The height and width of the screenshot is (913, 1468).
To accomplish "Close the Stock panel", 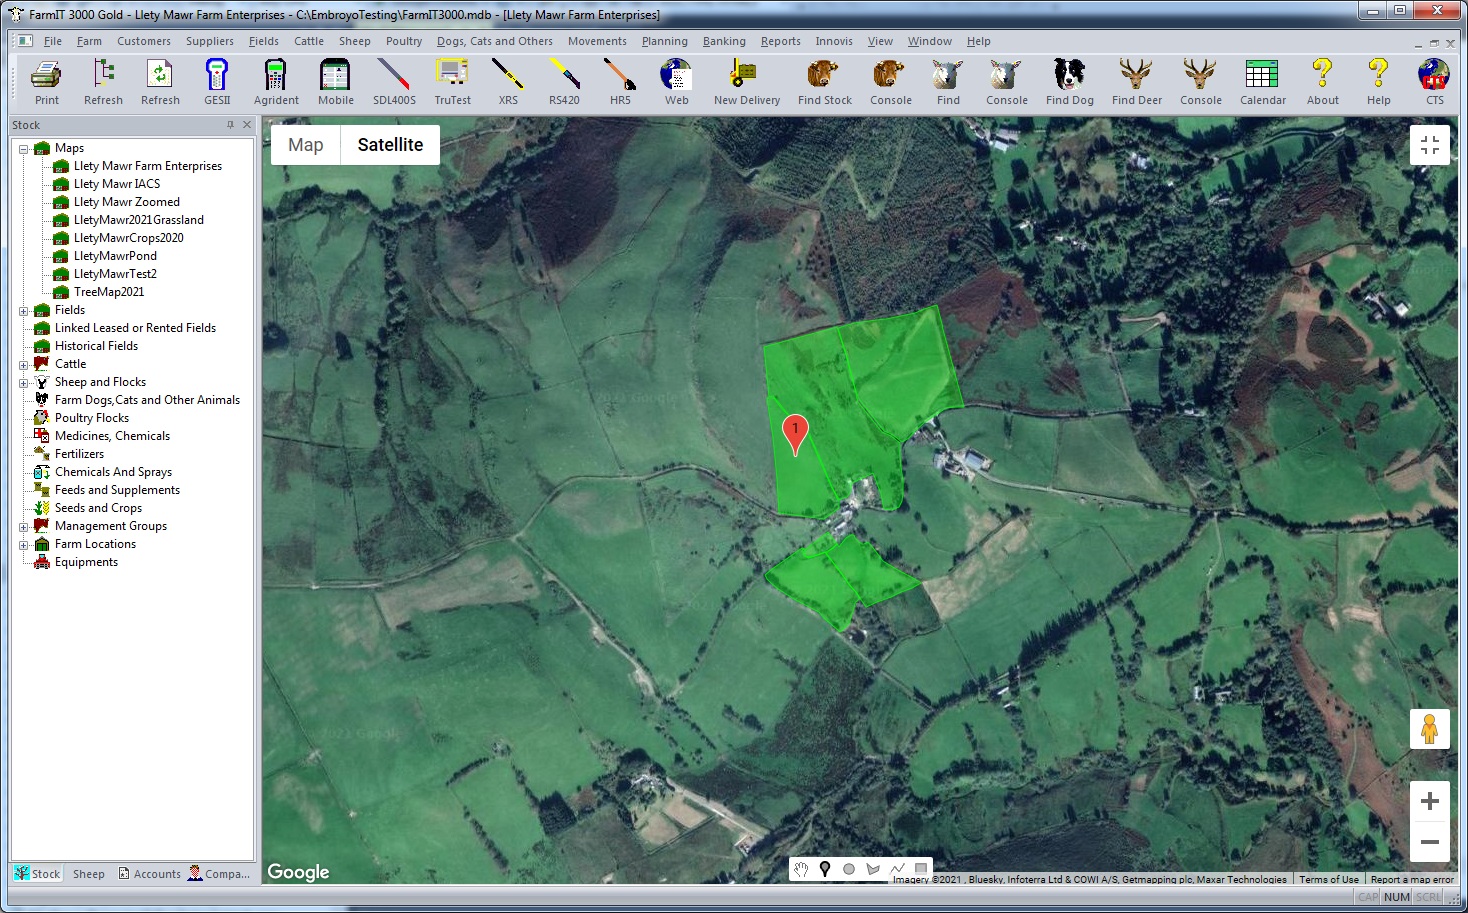I will [x=247, y=125].
